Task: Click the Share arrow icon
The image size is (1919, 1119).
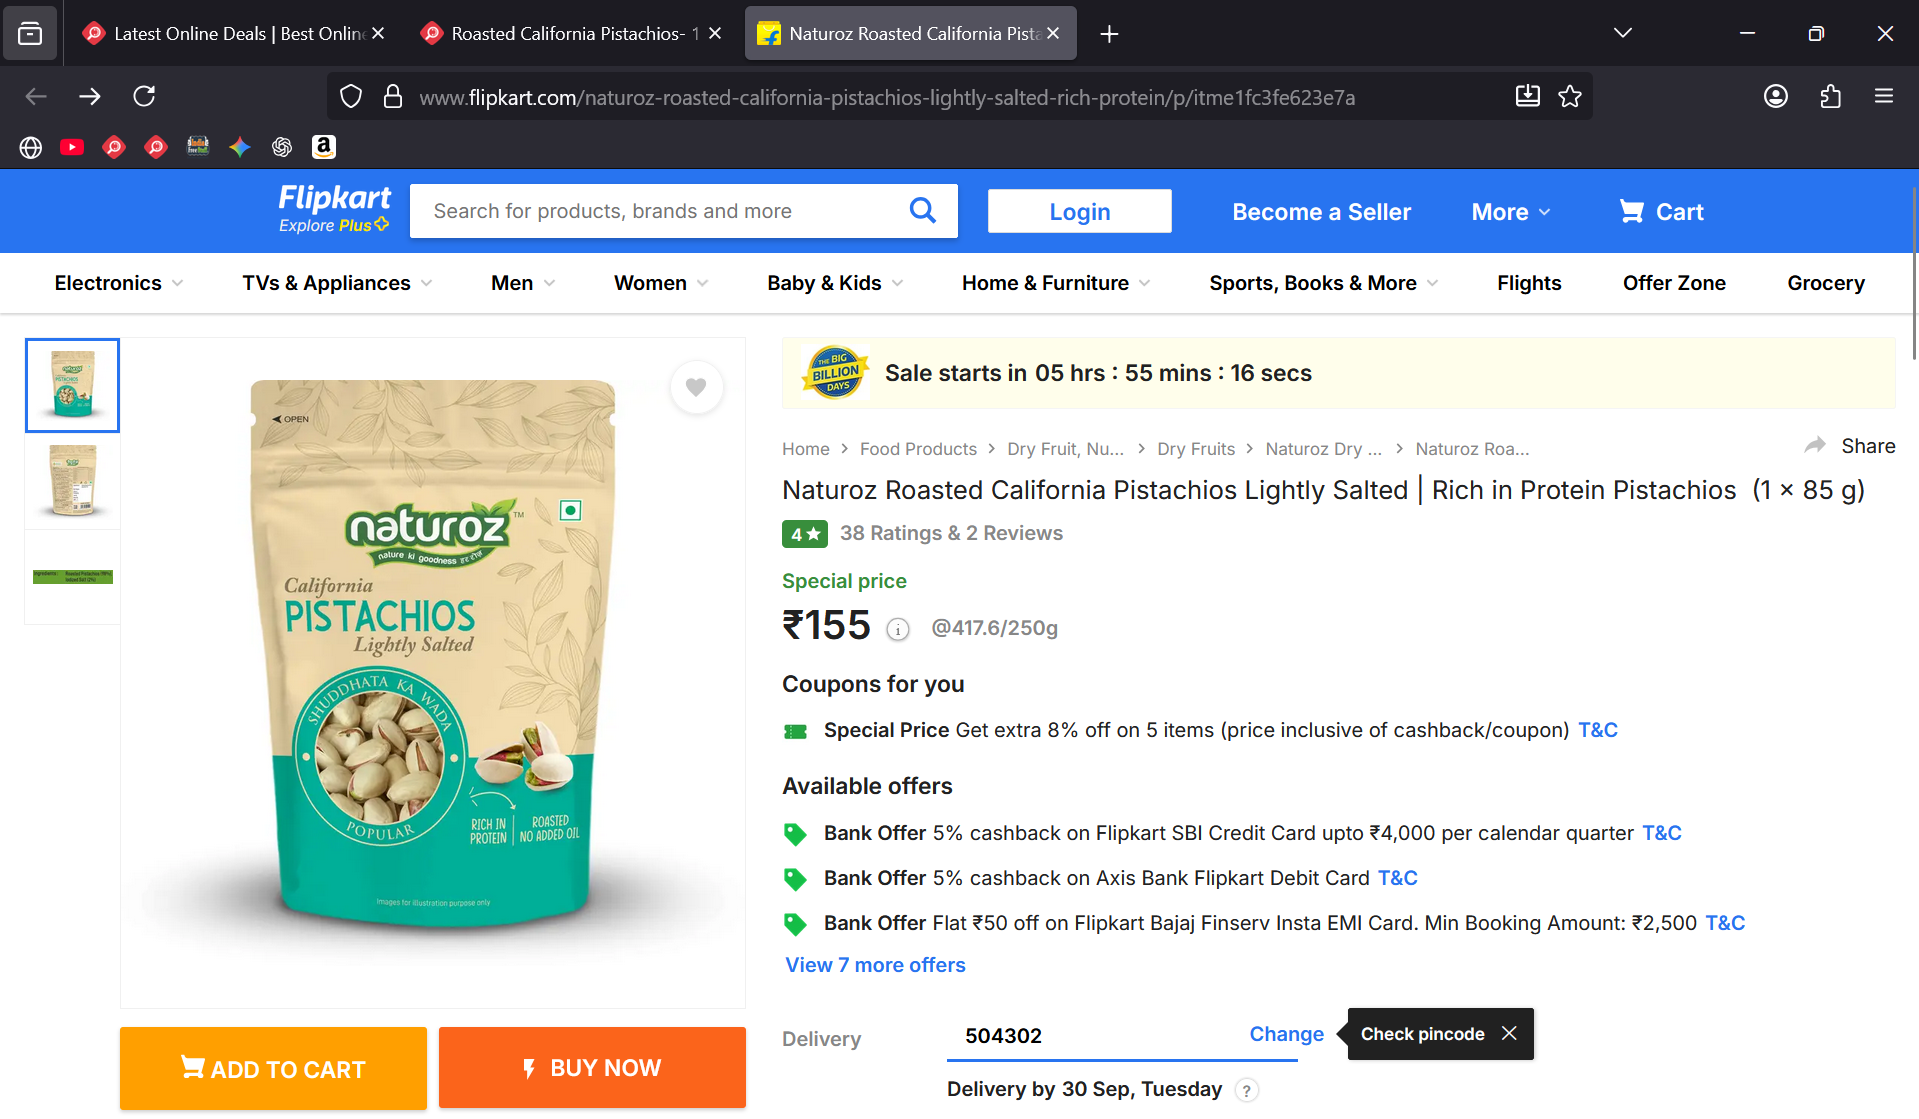Action: pyautogui.click(x=1815, y=446)
